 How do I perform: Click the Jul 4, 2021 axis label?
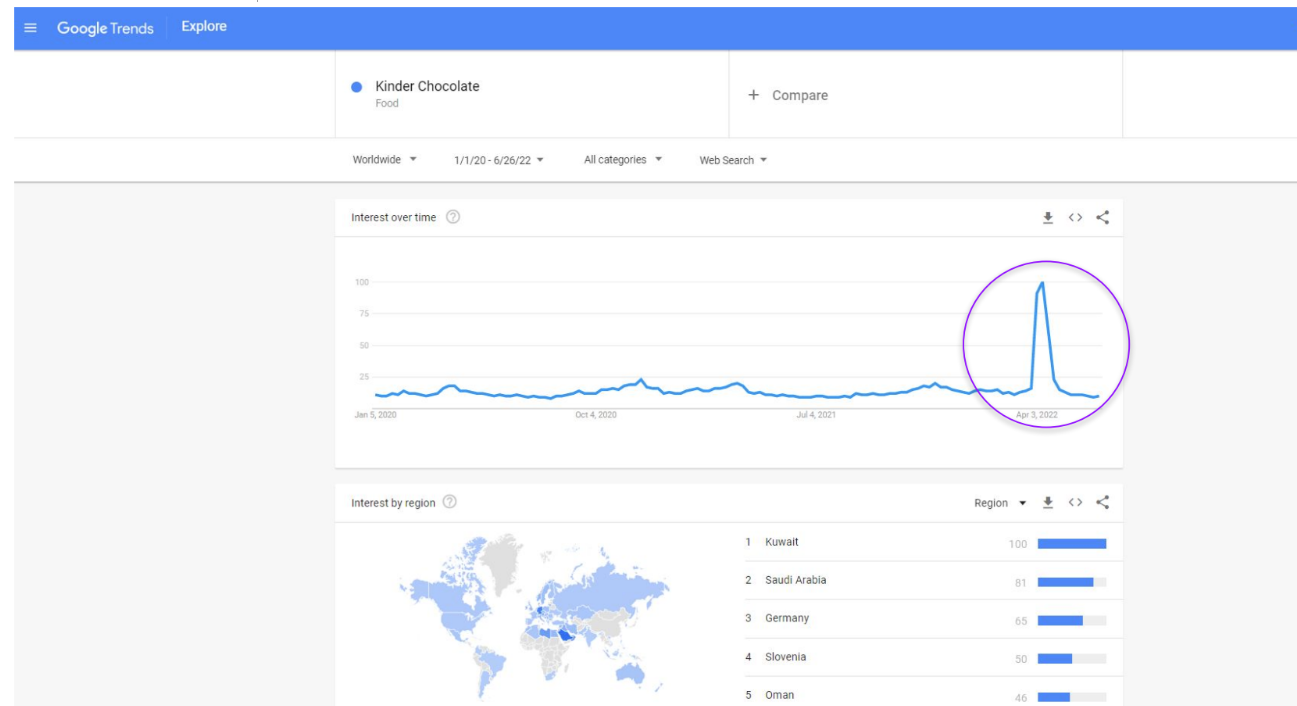pyautogui.click(x=816, y=414)
